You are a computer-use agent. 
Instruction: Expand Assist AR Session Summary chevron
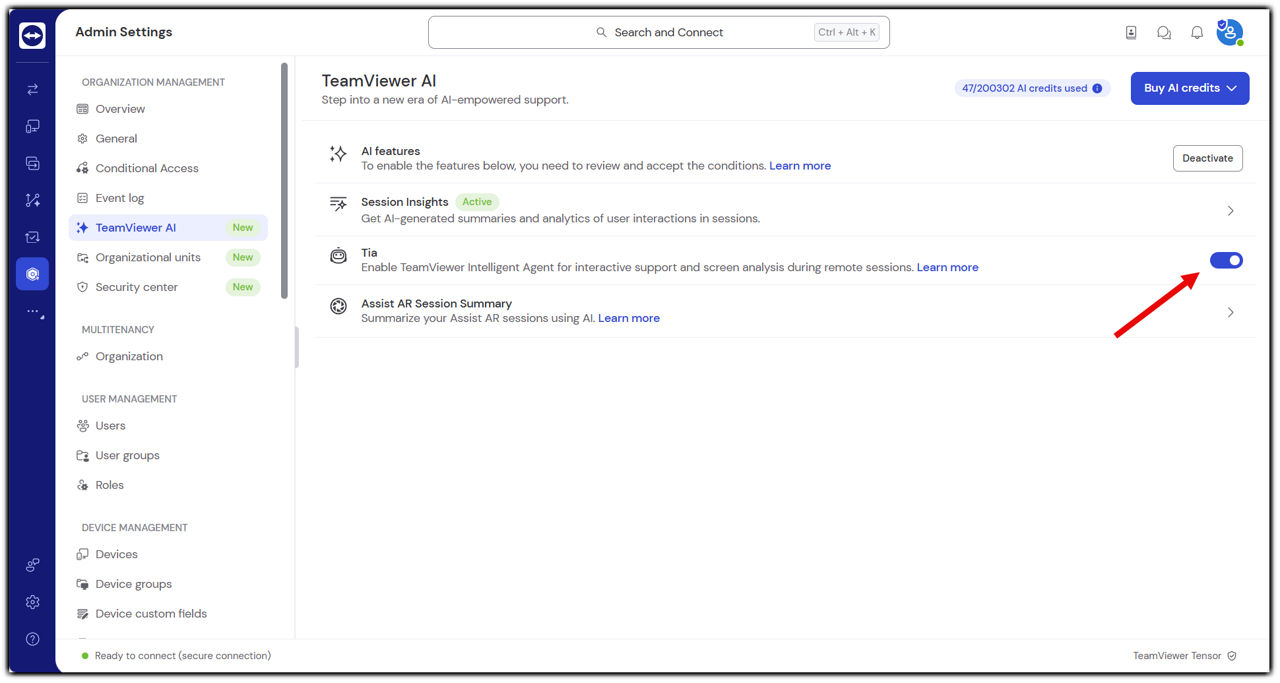[1230, 312]
